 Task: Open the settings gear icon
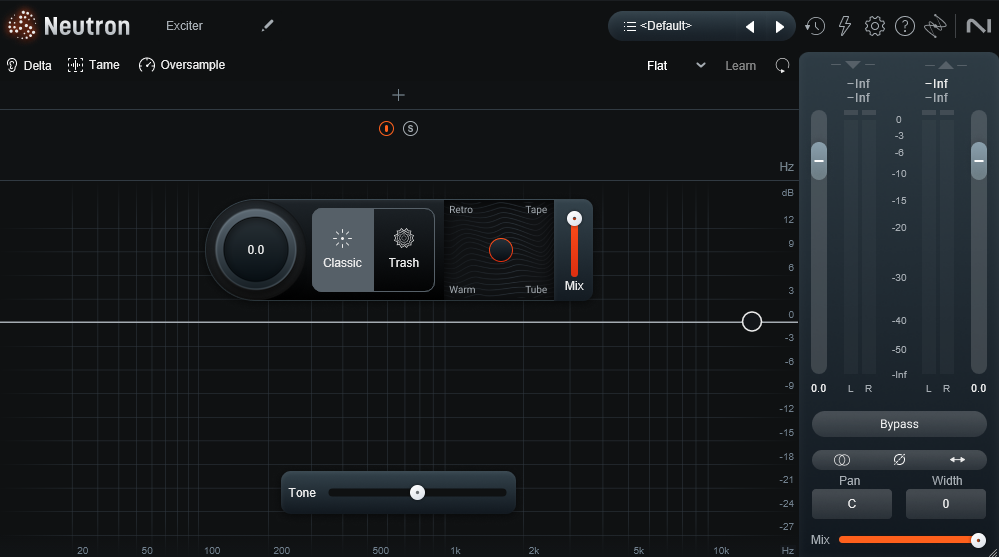click(875, 26)
